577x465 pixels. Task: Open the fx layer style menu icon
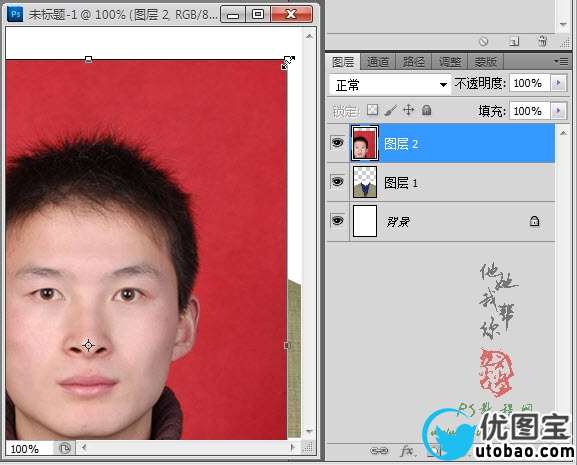407,451
